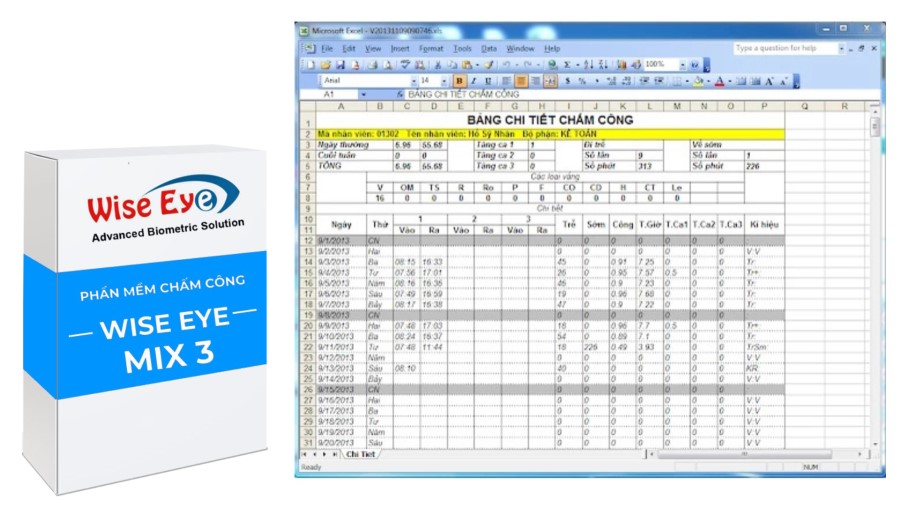
Task: Open the Chart Wizard icon
Action: click(x=622, y=65)
